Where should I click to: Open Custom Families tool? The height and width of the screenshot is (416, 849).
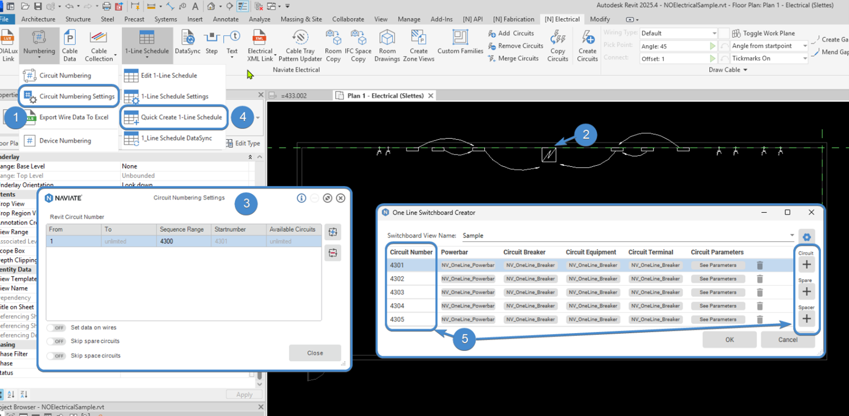(x=460, y=42)
